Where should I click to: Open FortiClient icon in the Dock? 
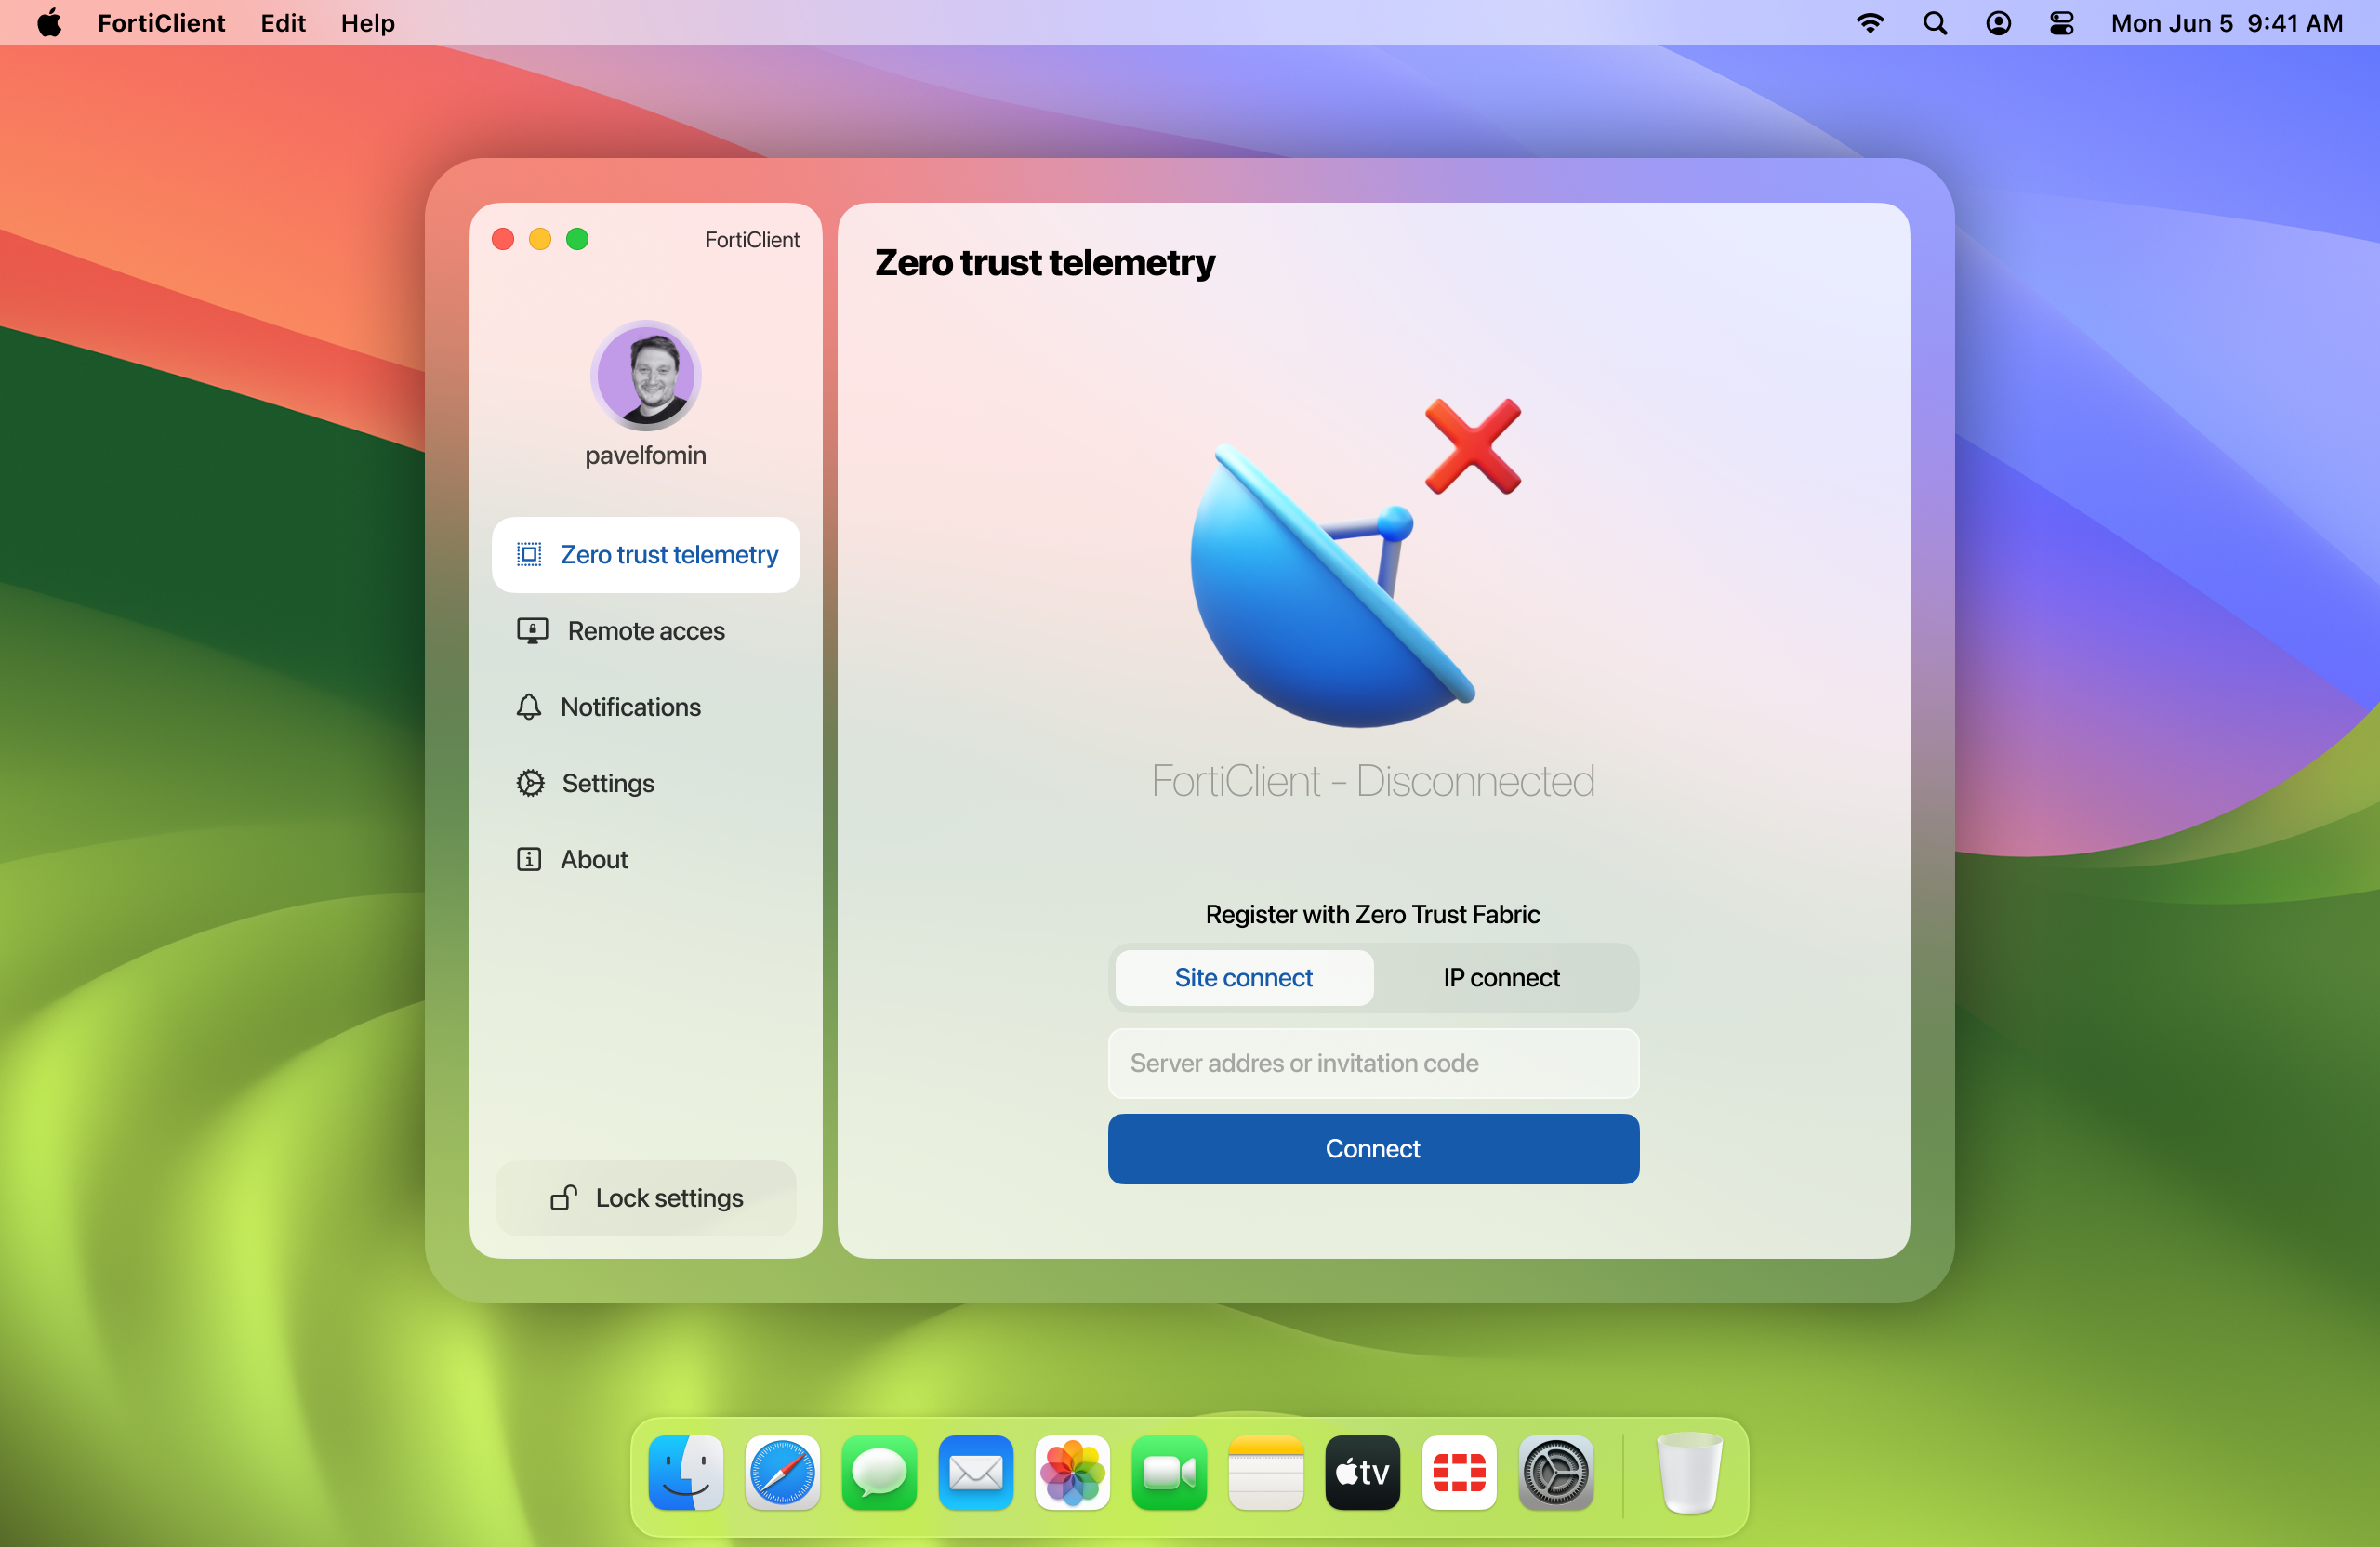click(x=1459, y=1473)
